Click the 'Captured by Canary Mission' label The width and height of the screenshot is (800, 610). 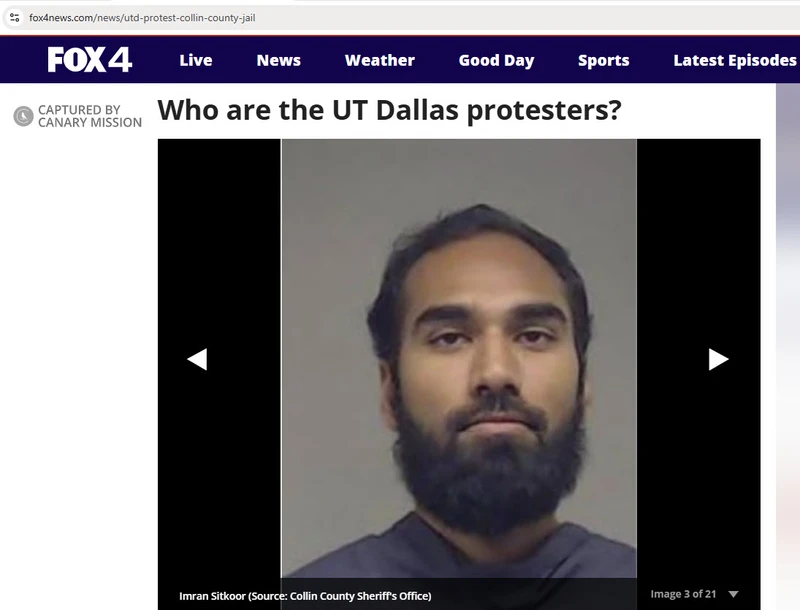pyautogui.click(x=90, y=116)
